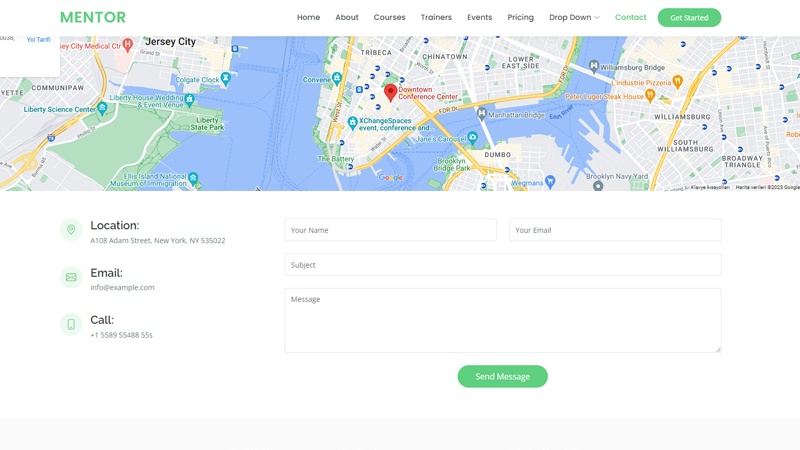800x450 pixels.
Task: Click the Call phone icon
Action: (x=71, y=324)
